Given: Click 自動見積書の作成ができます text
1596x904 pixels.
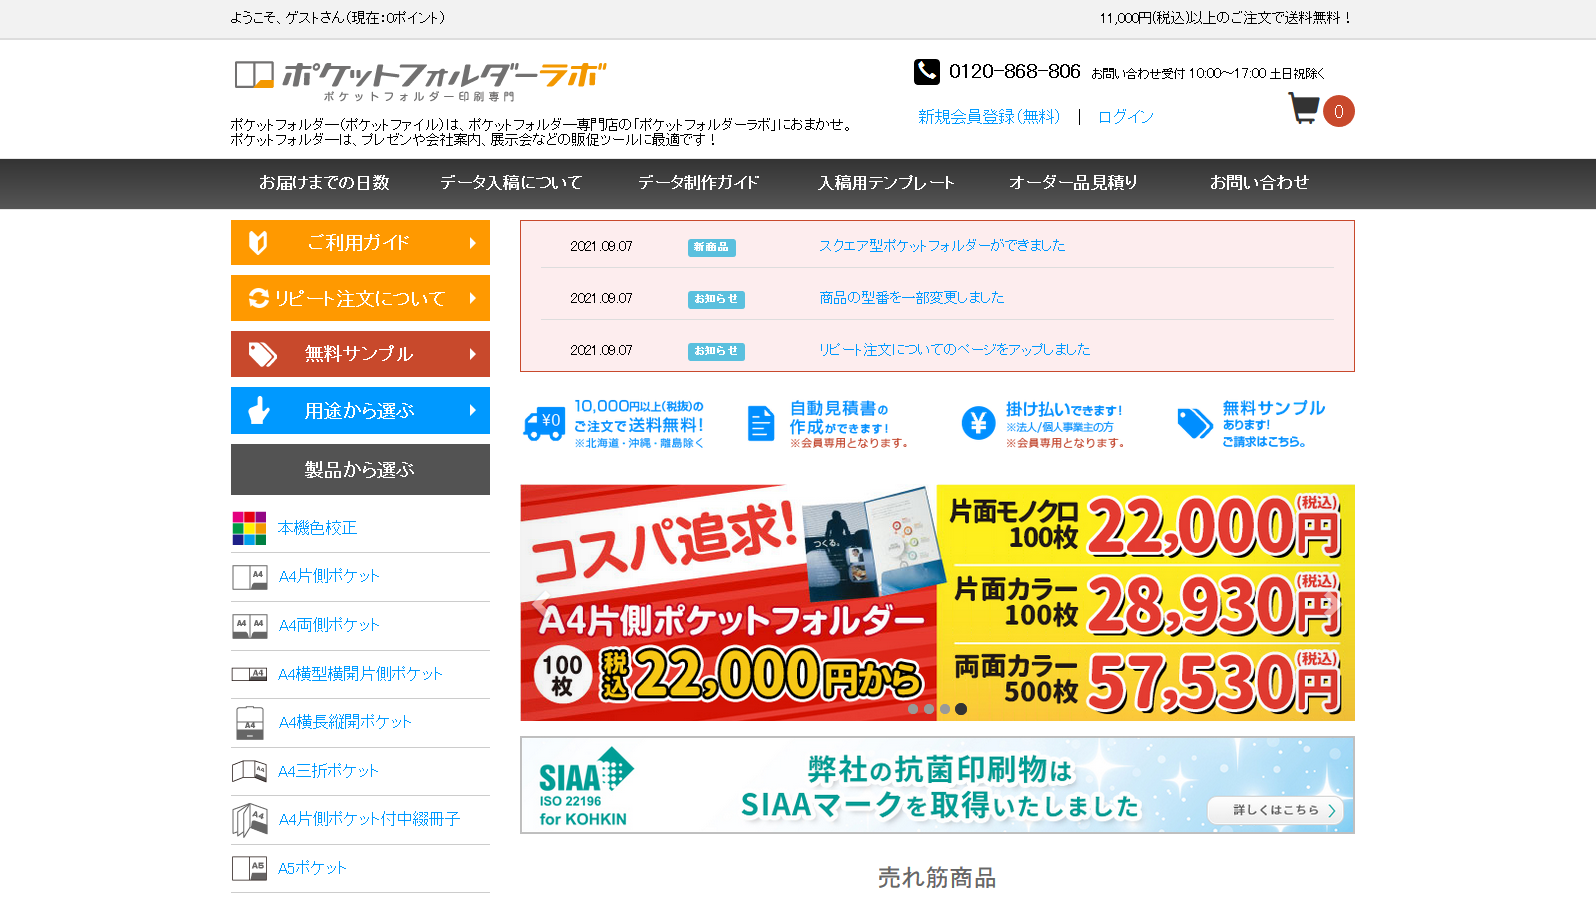Looking at the screenshot, I should 849,424.
